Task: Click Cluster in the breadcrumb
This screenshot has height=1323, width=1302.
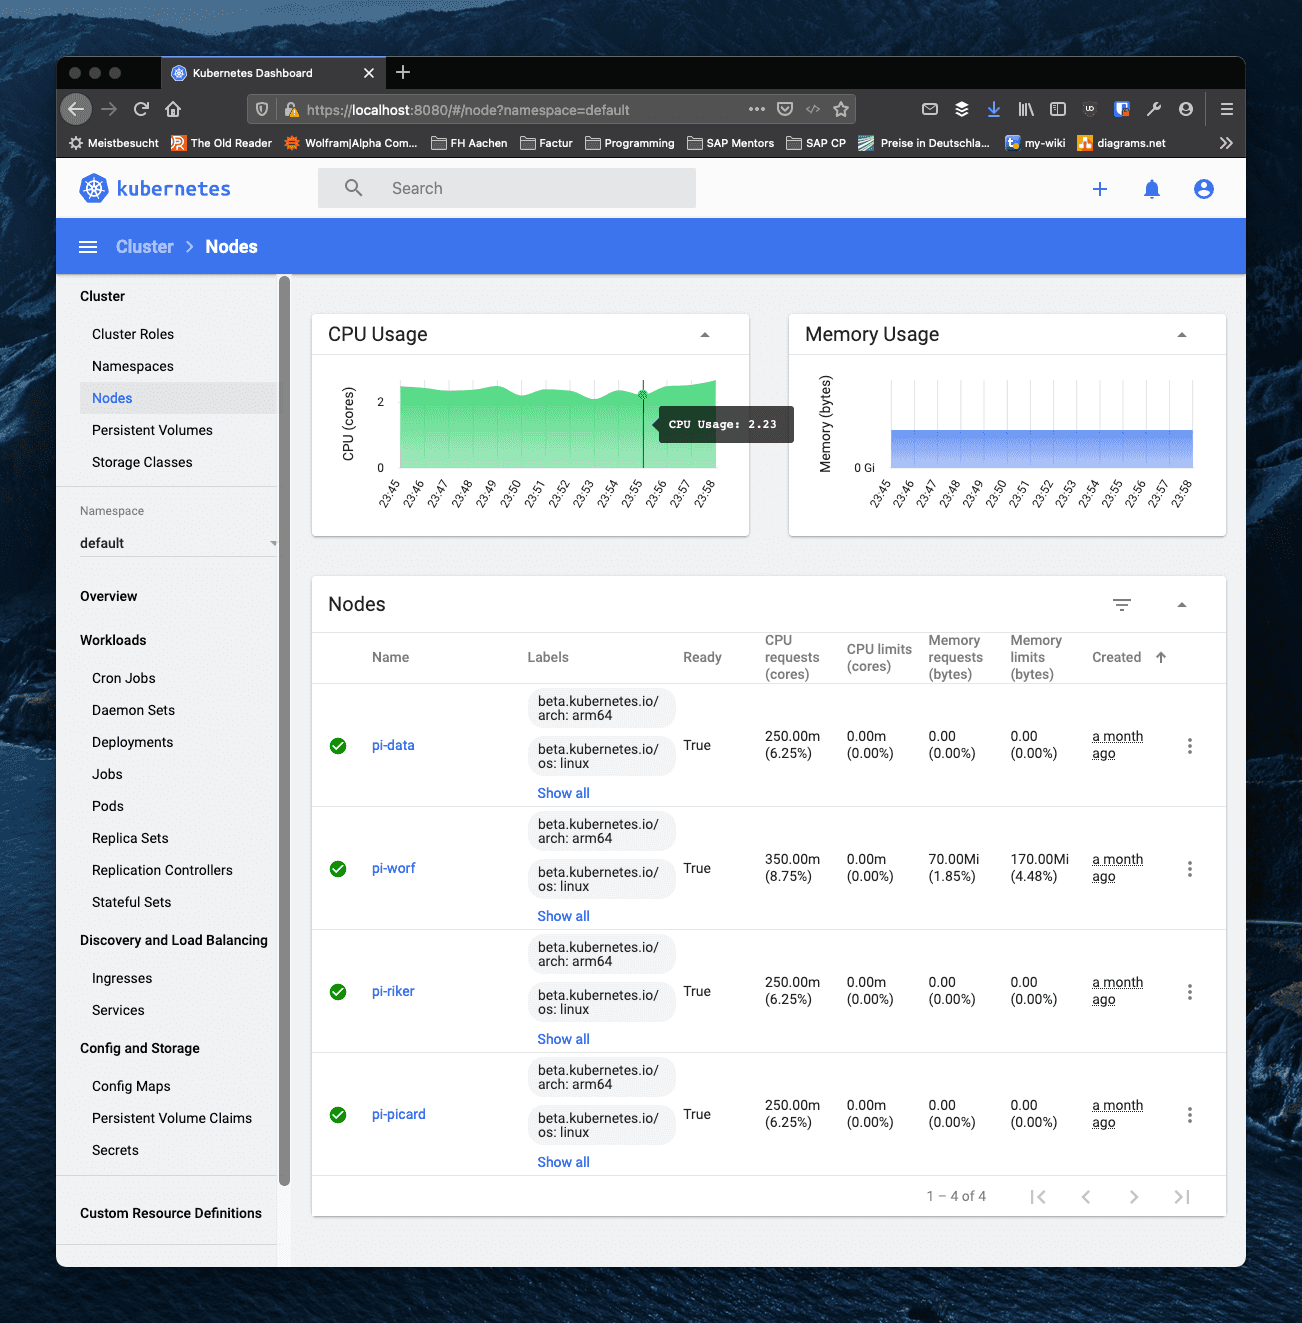Action: click(144, 247)
